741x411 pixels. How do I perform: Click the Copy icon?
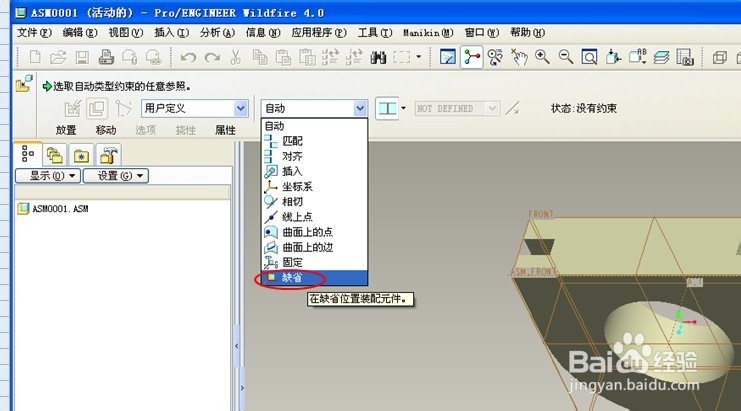click(x=259, y=57)
